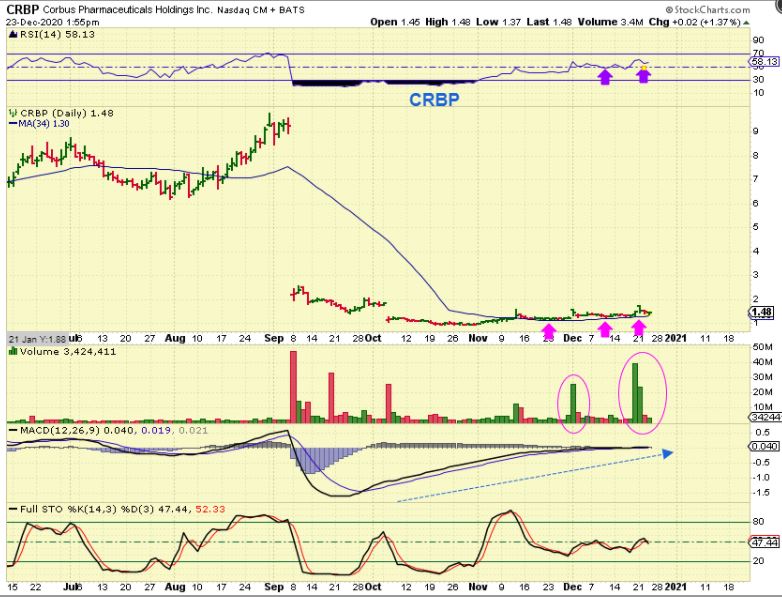Click the 1.48 last-price tag on price axis

(x=762, y=313)
